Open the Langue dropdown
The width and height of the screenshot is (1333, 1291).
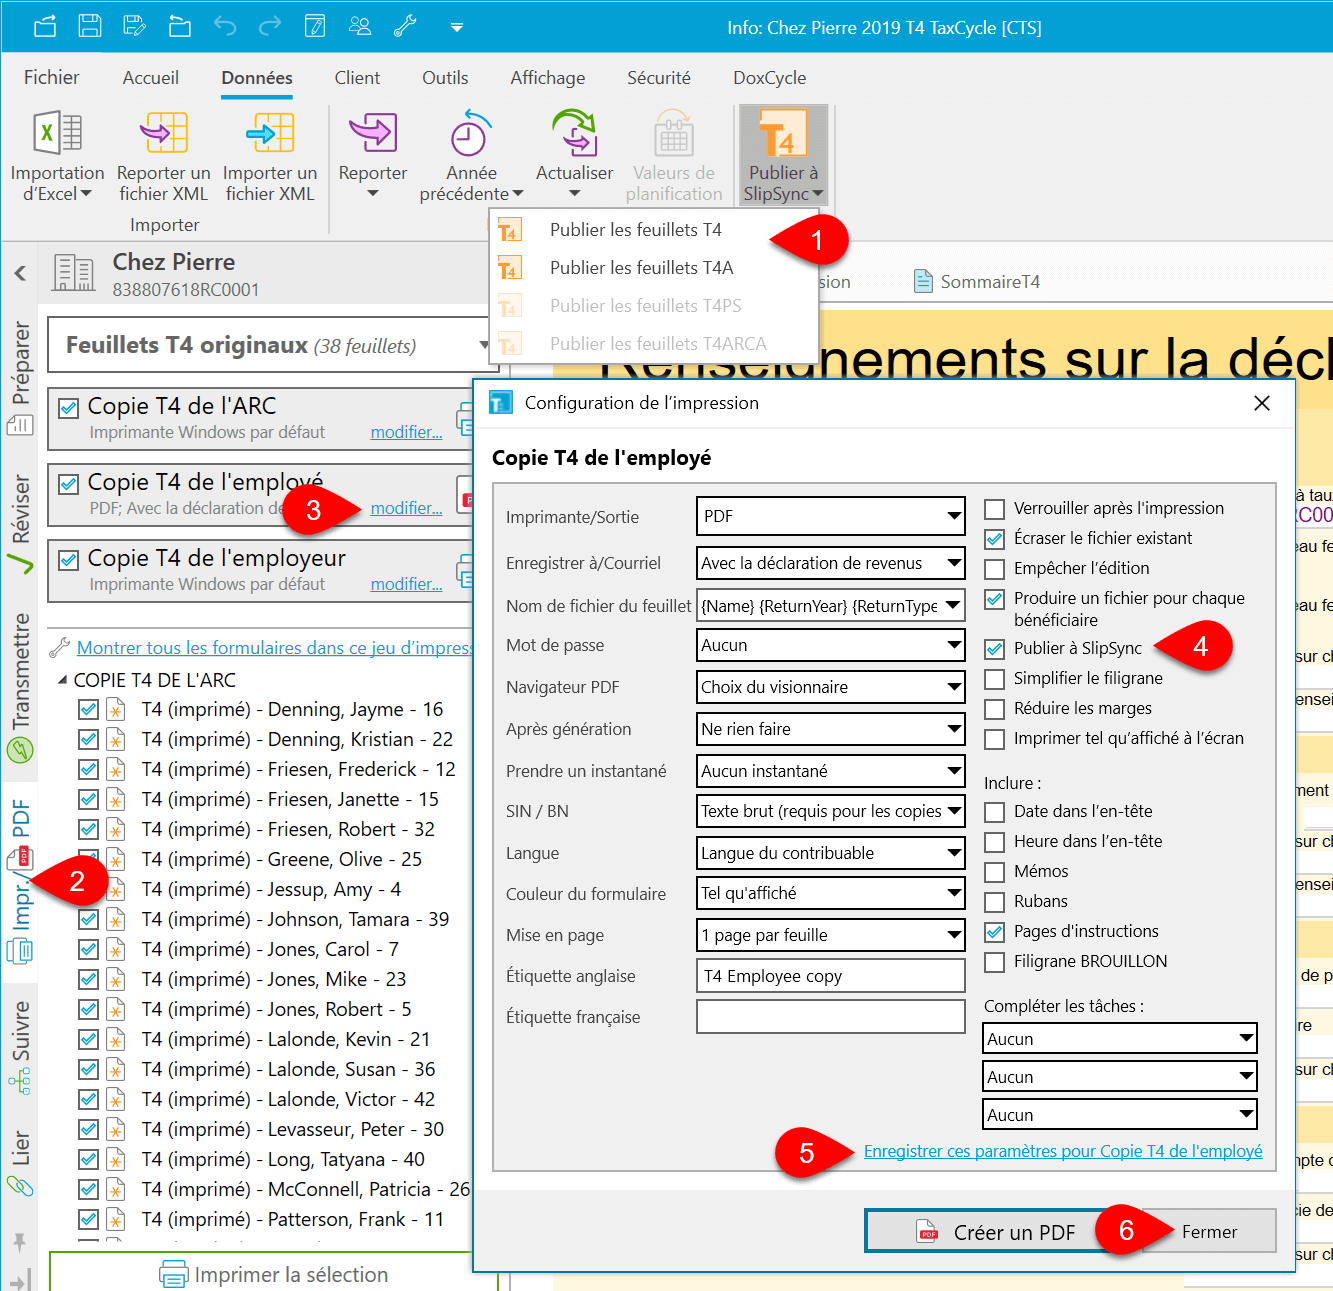click(x=831, y=853)
